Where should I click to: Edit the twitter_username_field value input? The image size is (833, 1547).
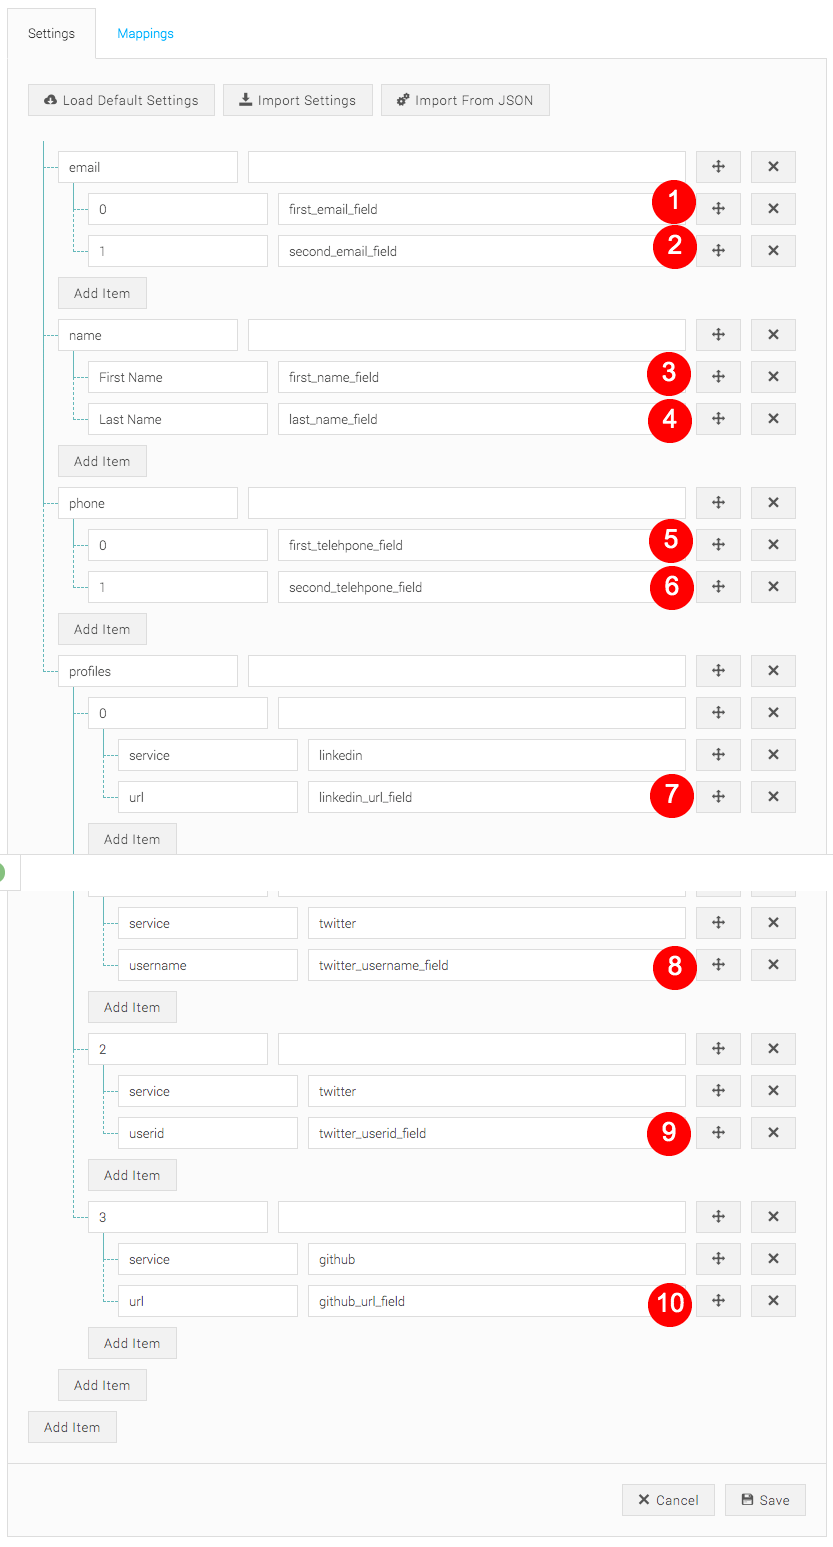(x=497, y=965)
